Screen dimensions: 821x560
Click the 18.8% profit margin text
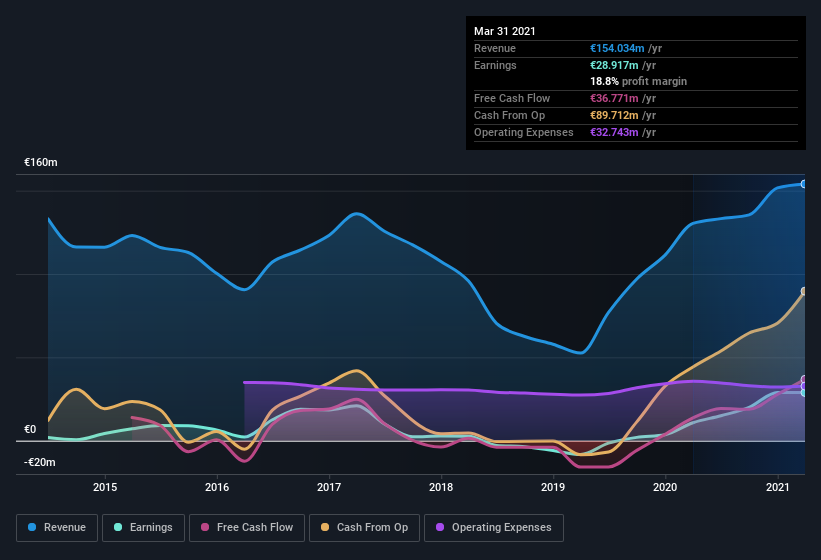639,81
